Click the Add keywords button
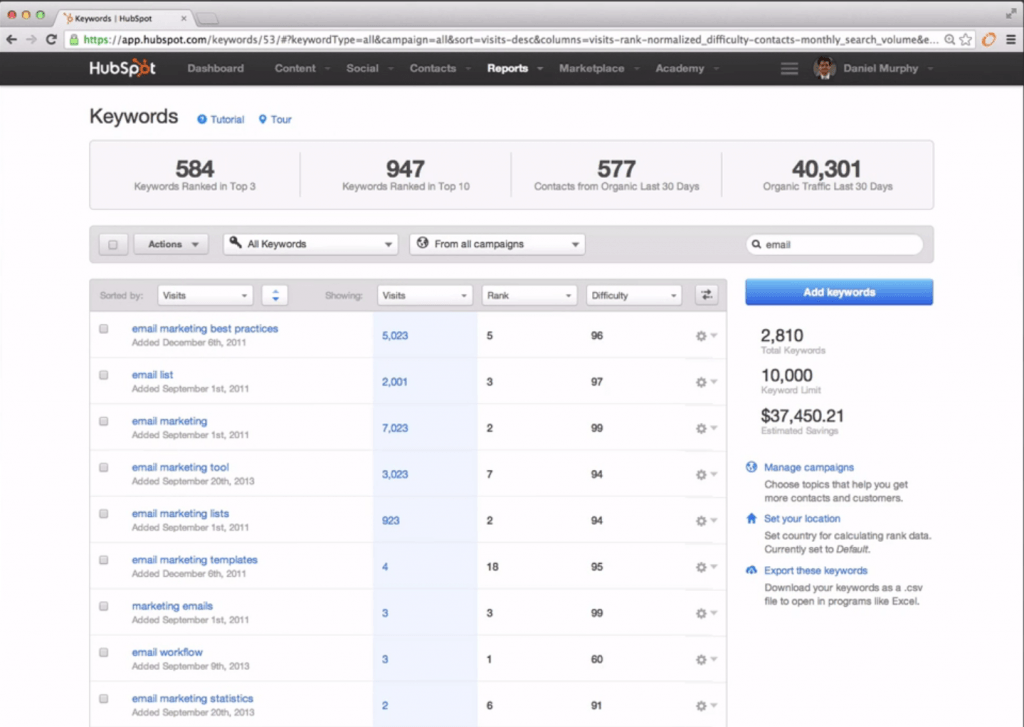The image size is (1024, 727). (x=839, y=292)
